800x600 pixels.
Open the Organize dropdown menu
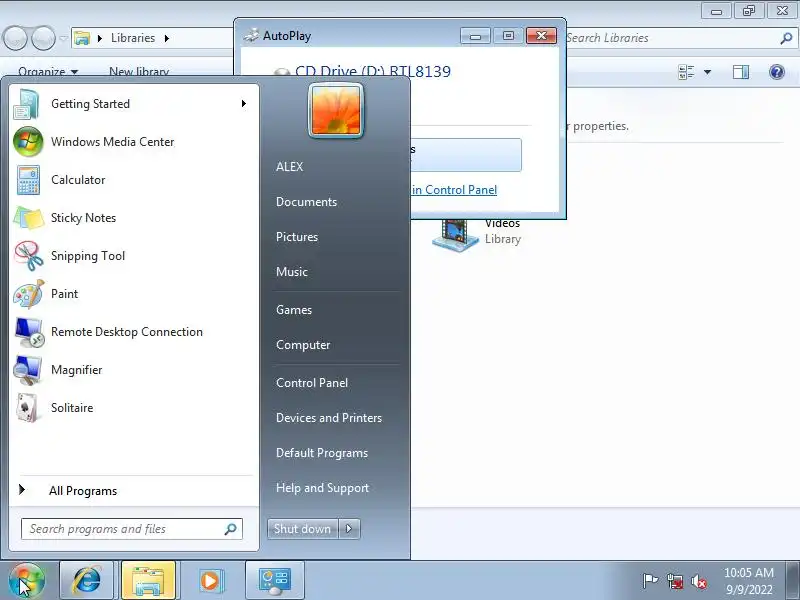click(48, 72)
